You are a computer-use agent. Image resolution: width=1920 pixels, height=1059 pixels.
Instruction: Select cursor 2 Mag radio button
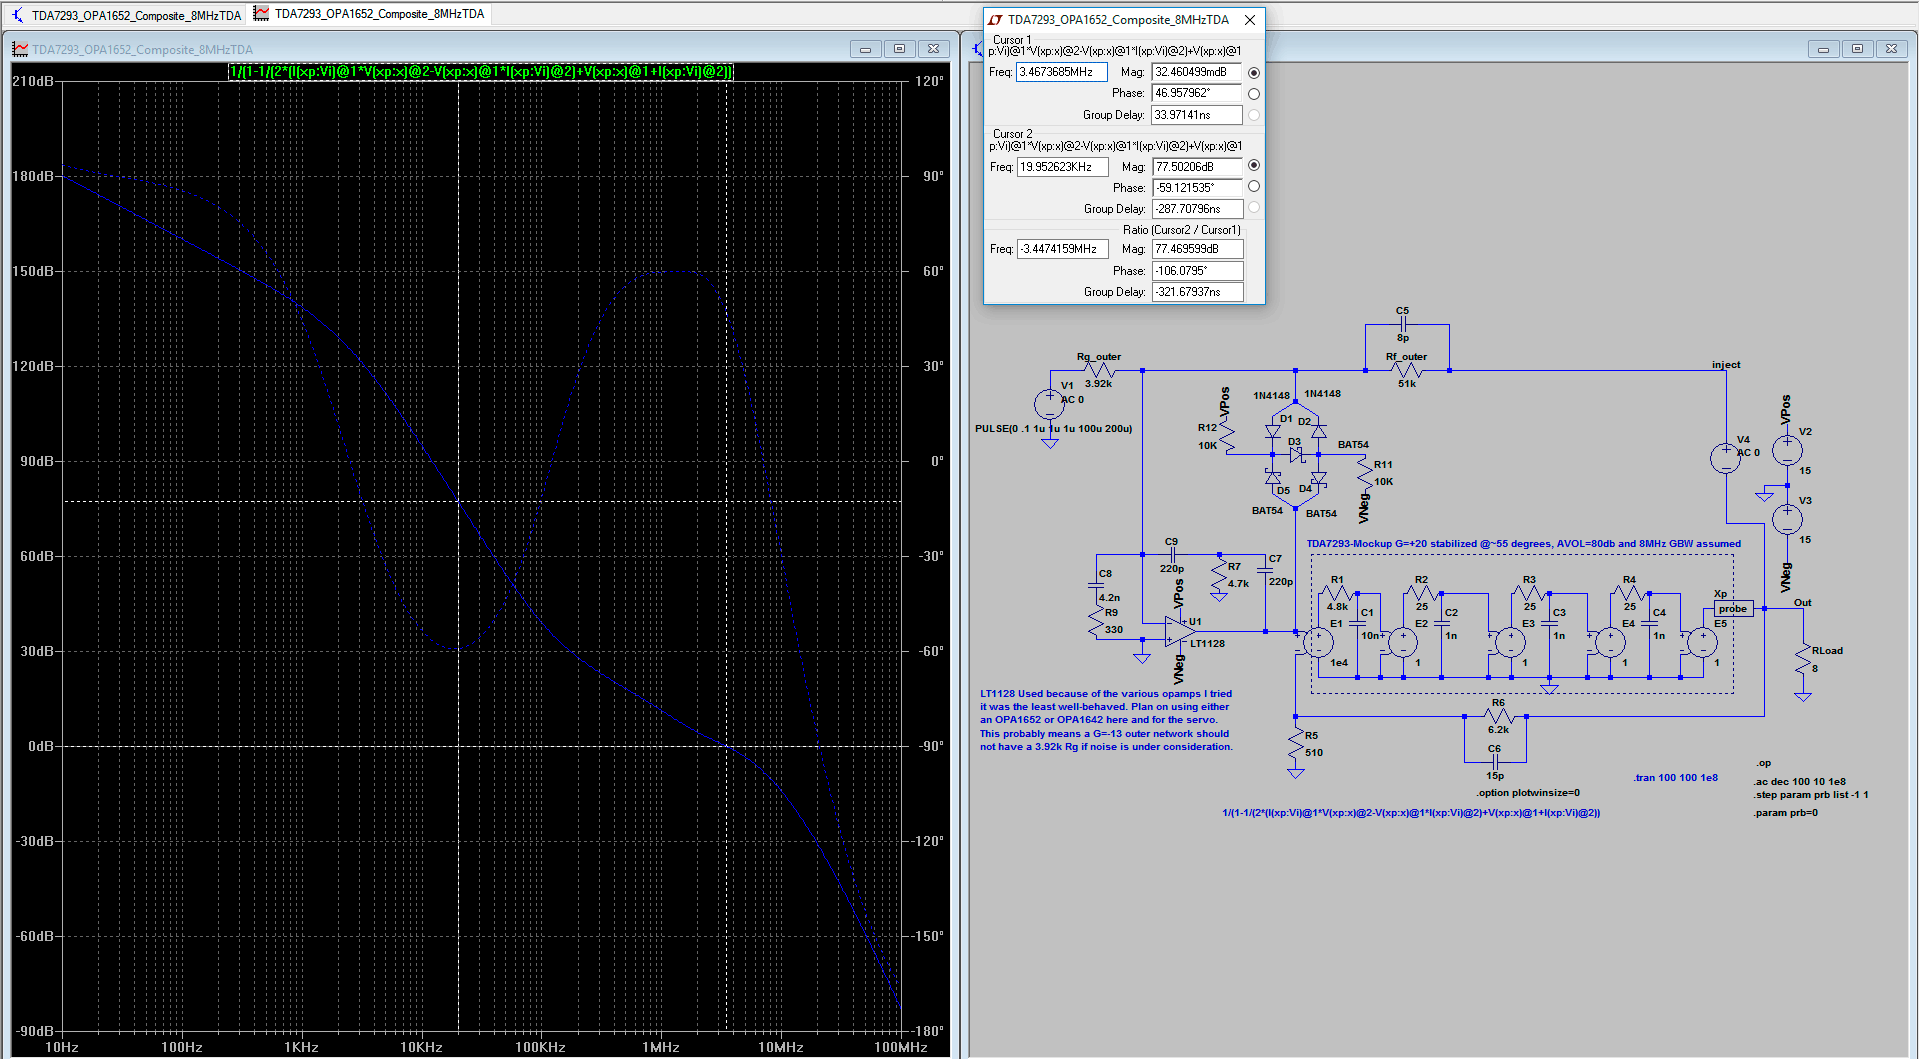coord(1254,166)
